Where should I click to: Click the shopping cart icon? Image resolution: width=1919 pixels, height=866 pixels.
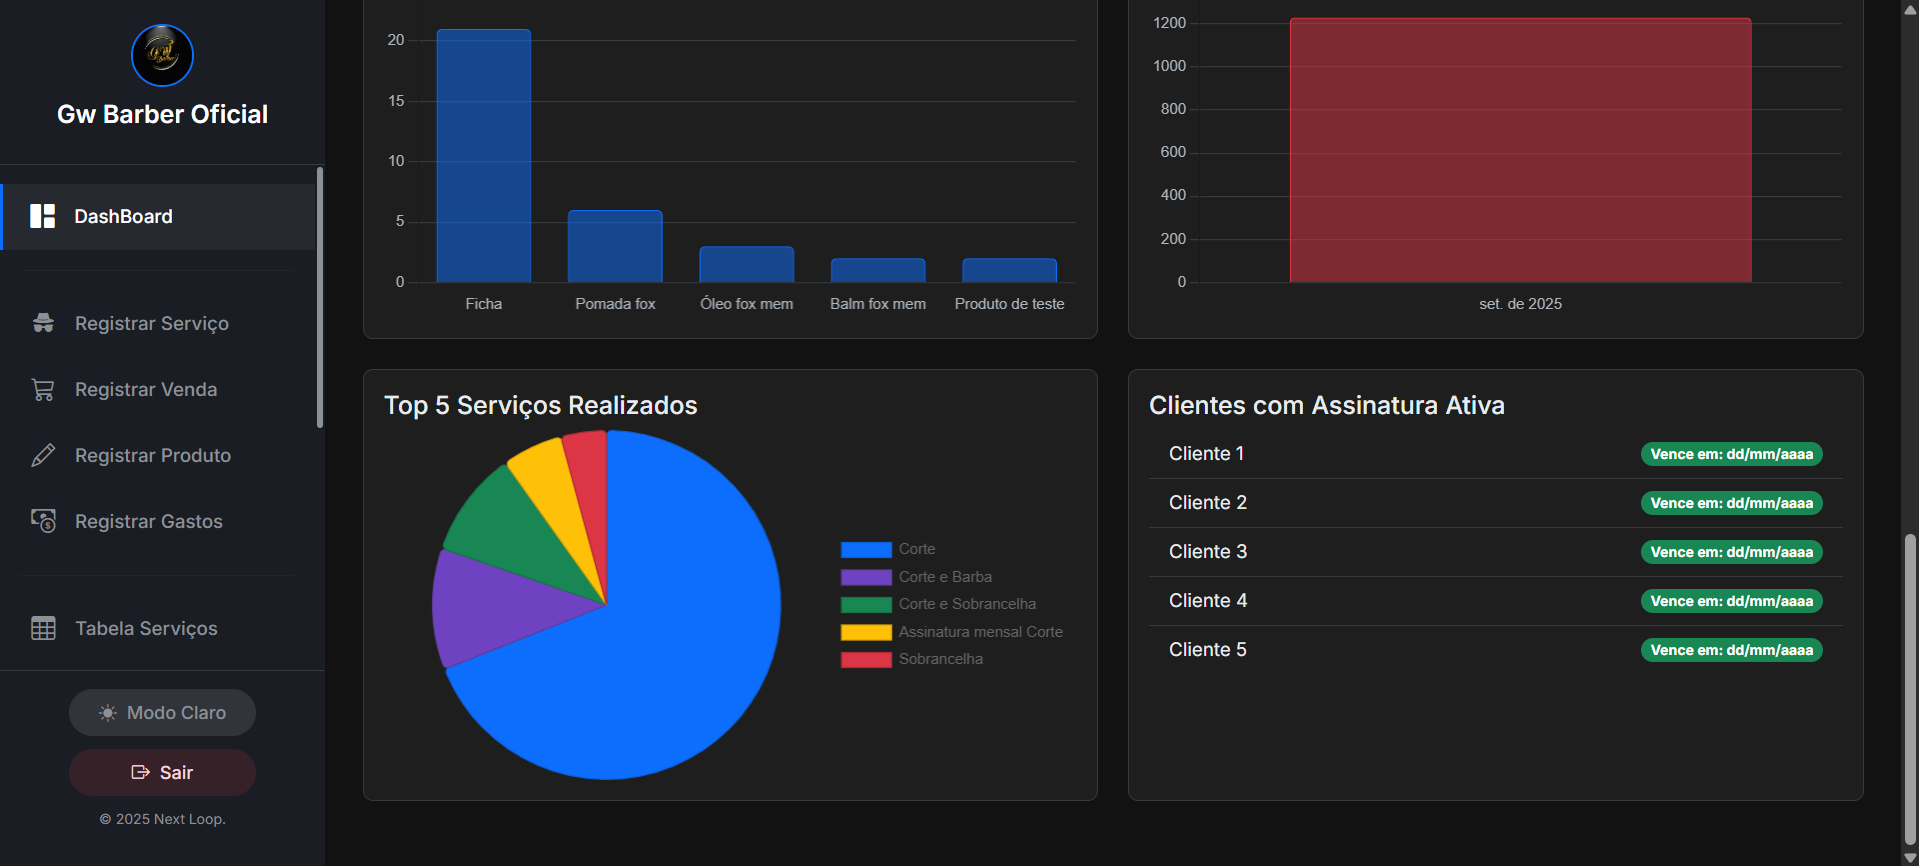click(43, 389)
